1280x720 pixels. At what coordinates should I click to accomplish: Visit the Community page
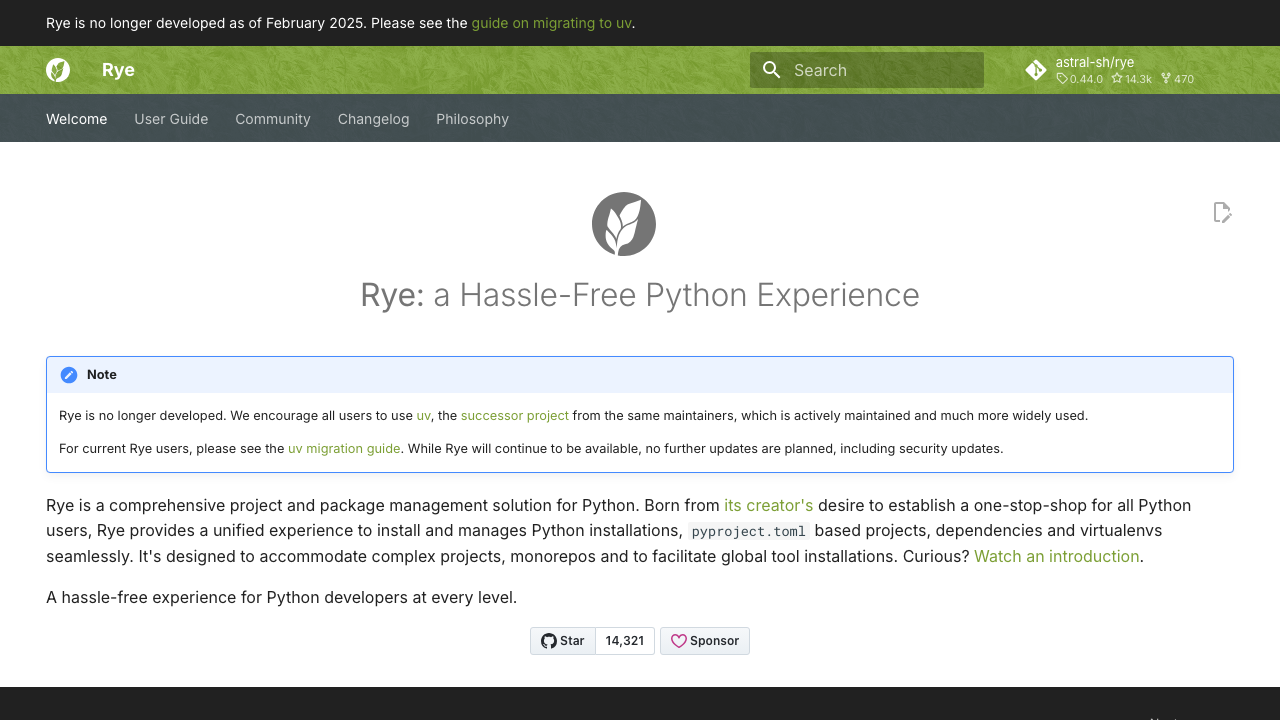(x=272, y=118)
